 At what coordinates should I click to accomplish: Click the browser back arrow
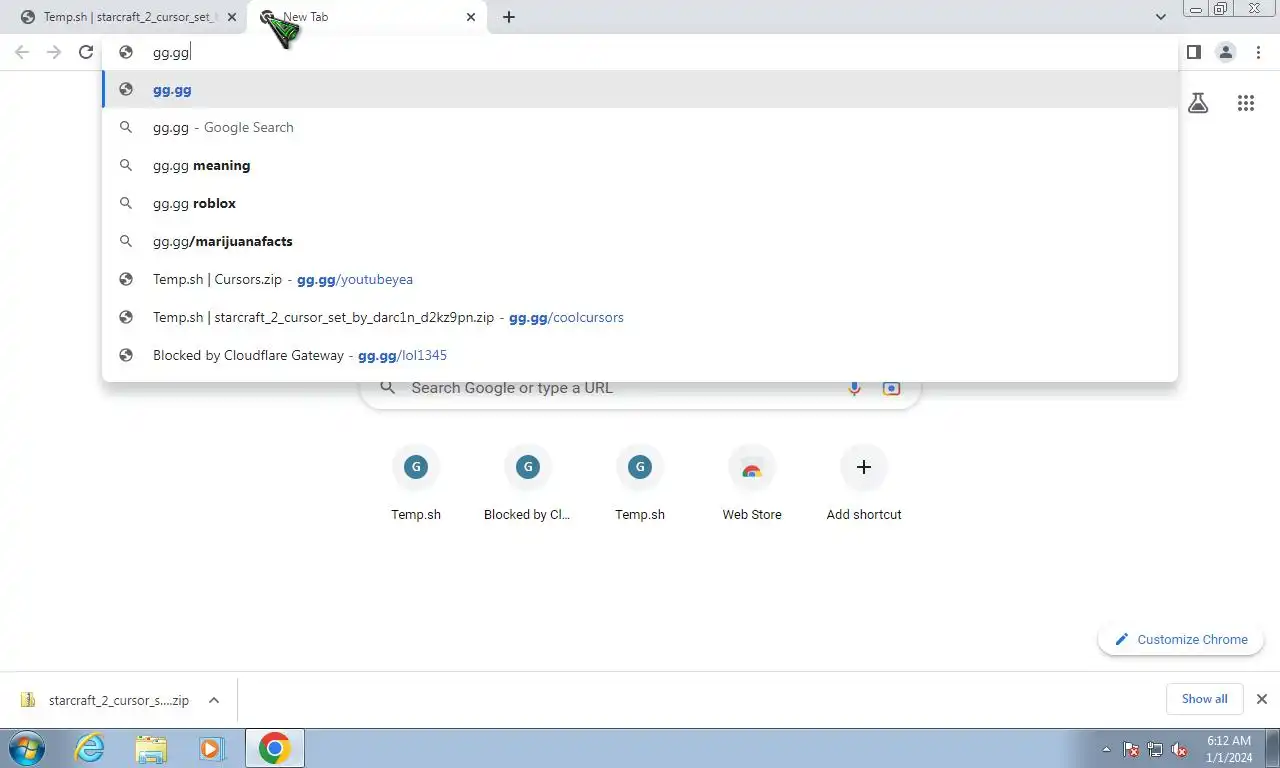pyautogui.click(x=22, y=52)
